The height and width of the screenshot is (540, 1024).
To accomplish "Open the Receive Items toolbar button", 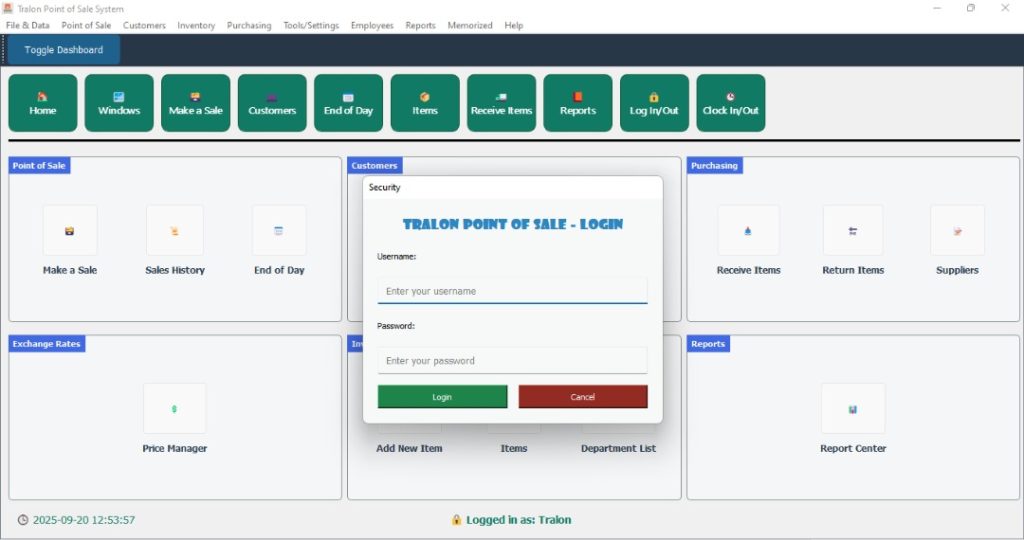I will point(501,103).
